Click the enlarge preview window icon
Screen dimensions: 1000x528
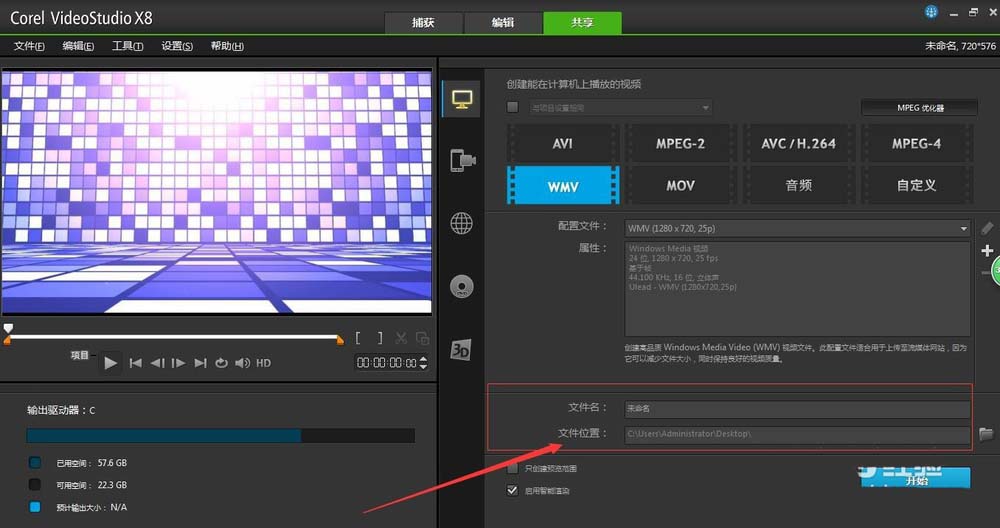(422, 338)
